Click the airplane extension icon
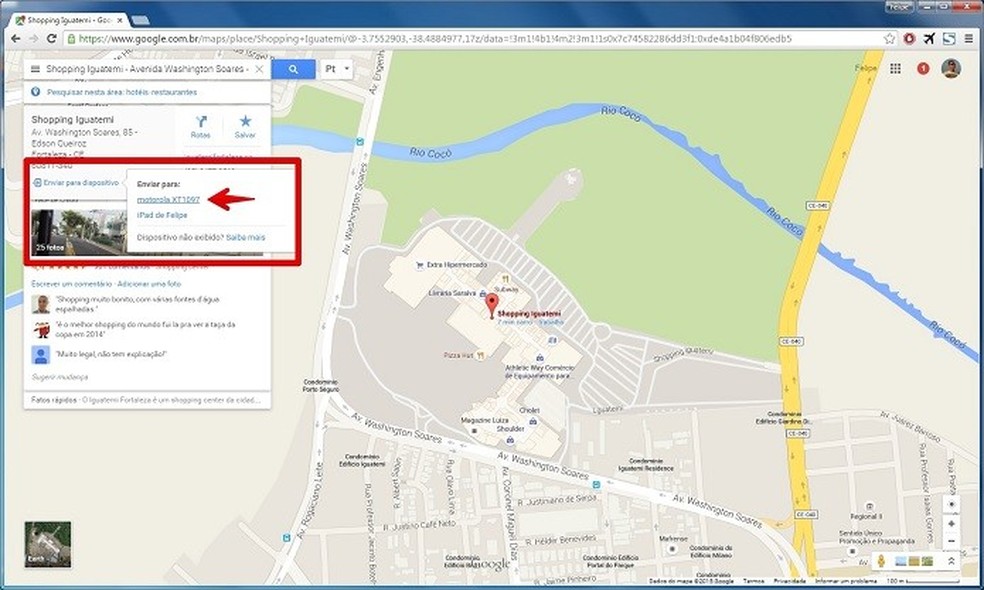 pyautogui.click(x=929, y=38)
